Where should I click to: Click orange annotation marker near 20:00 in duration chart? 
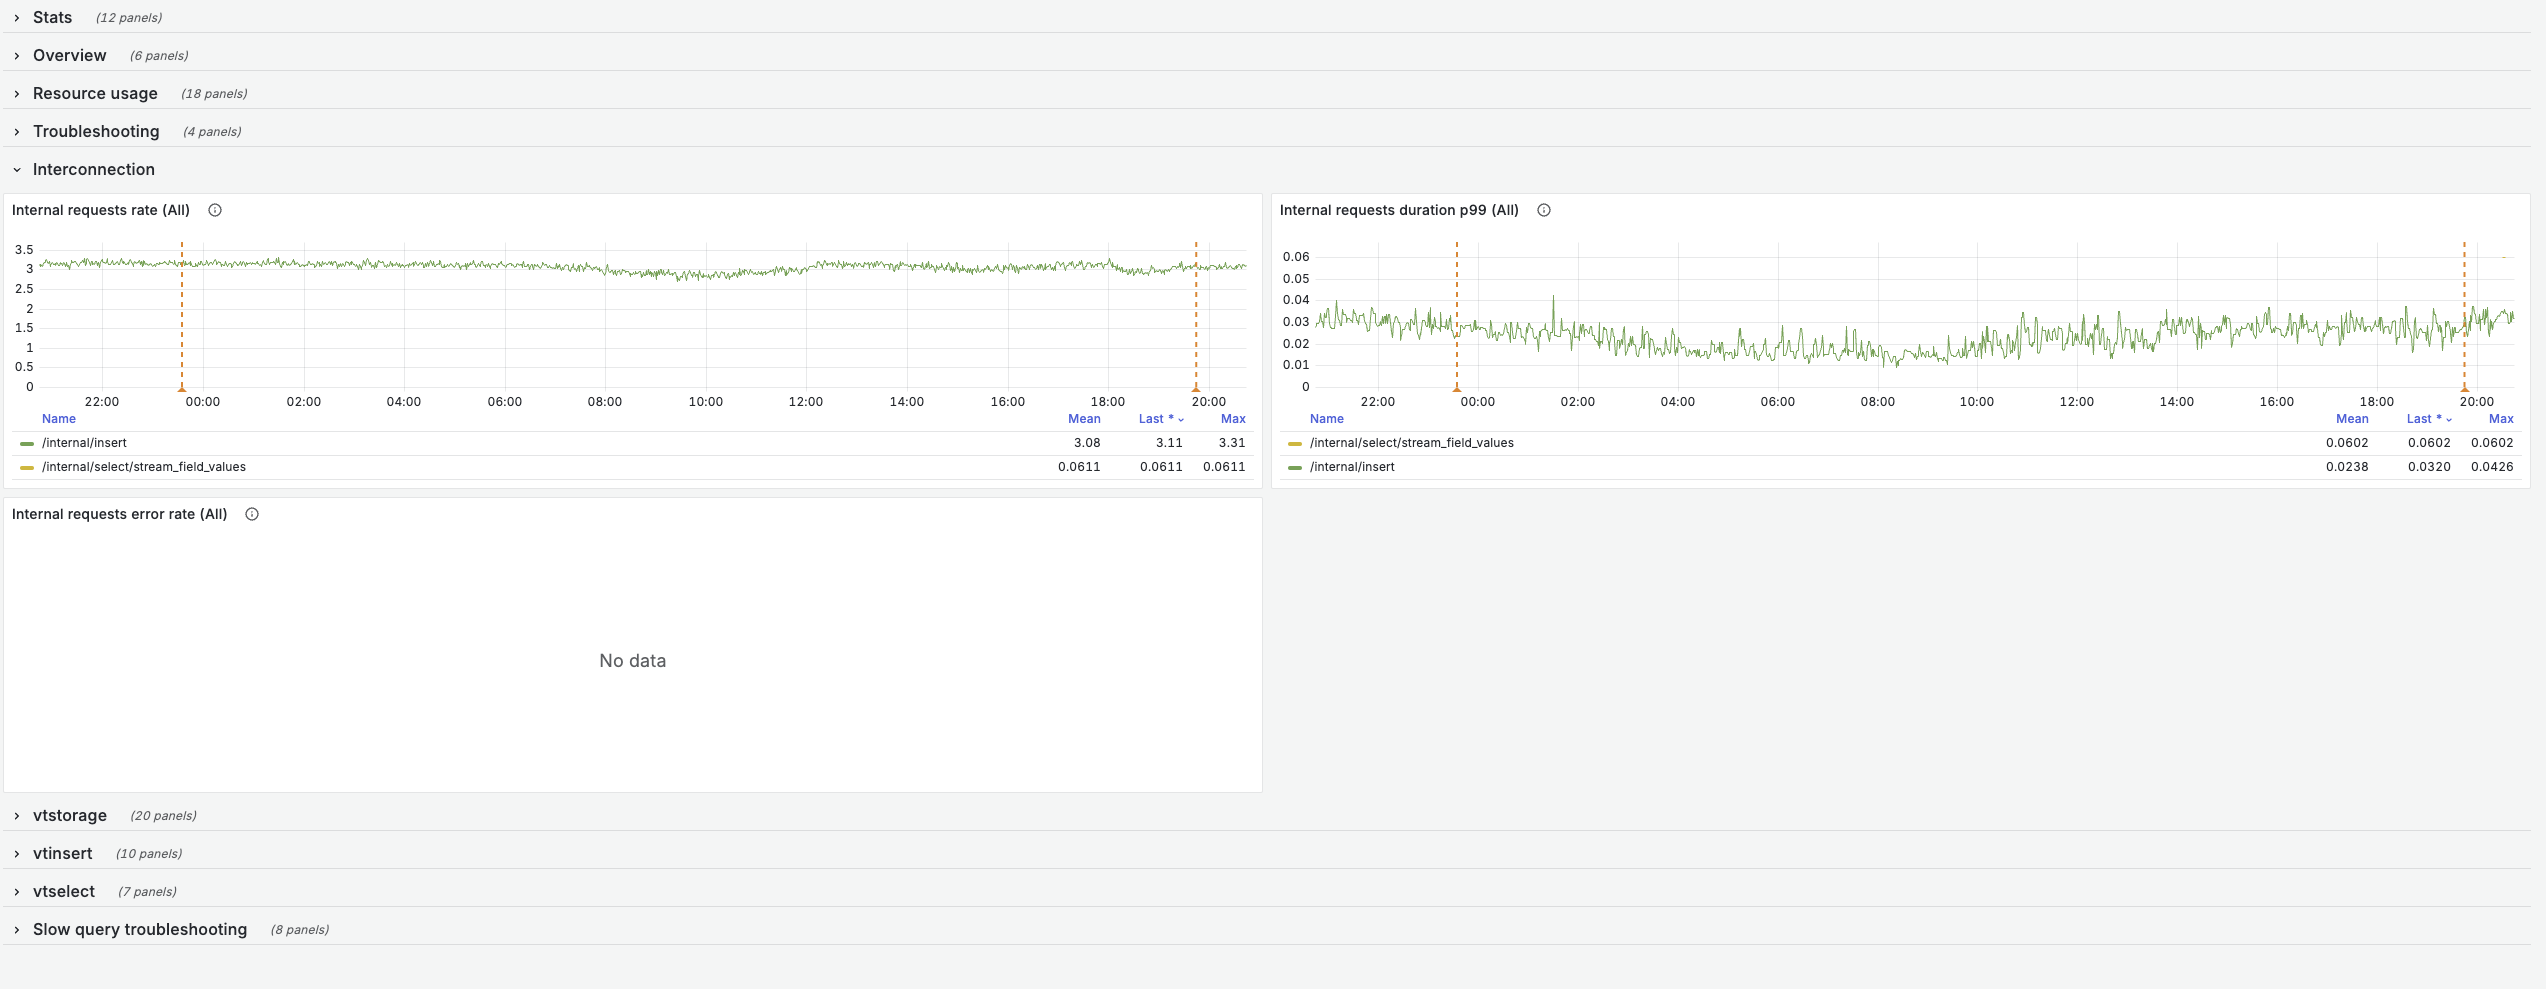pyautogui.click(x=2464, y=388)
